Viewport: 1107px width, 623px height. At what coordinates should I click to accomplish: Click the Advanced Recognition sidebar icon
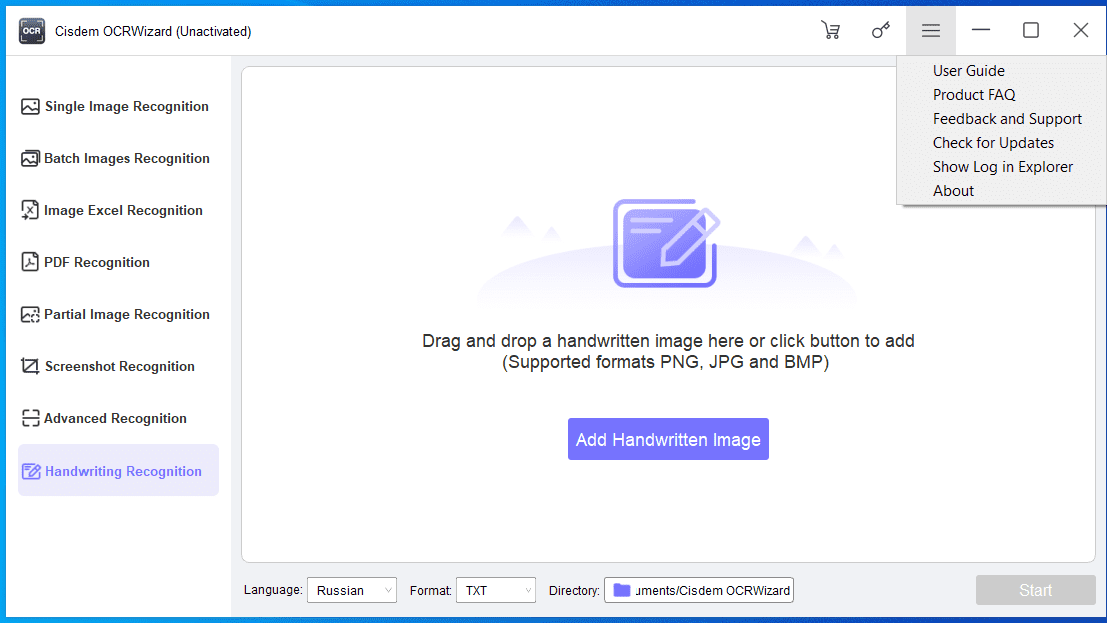30,418
